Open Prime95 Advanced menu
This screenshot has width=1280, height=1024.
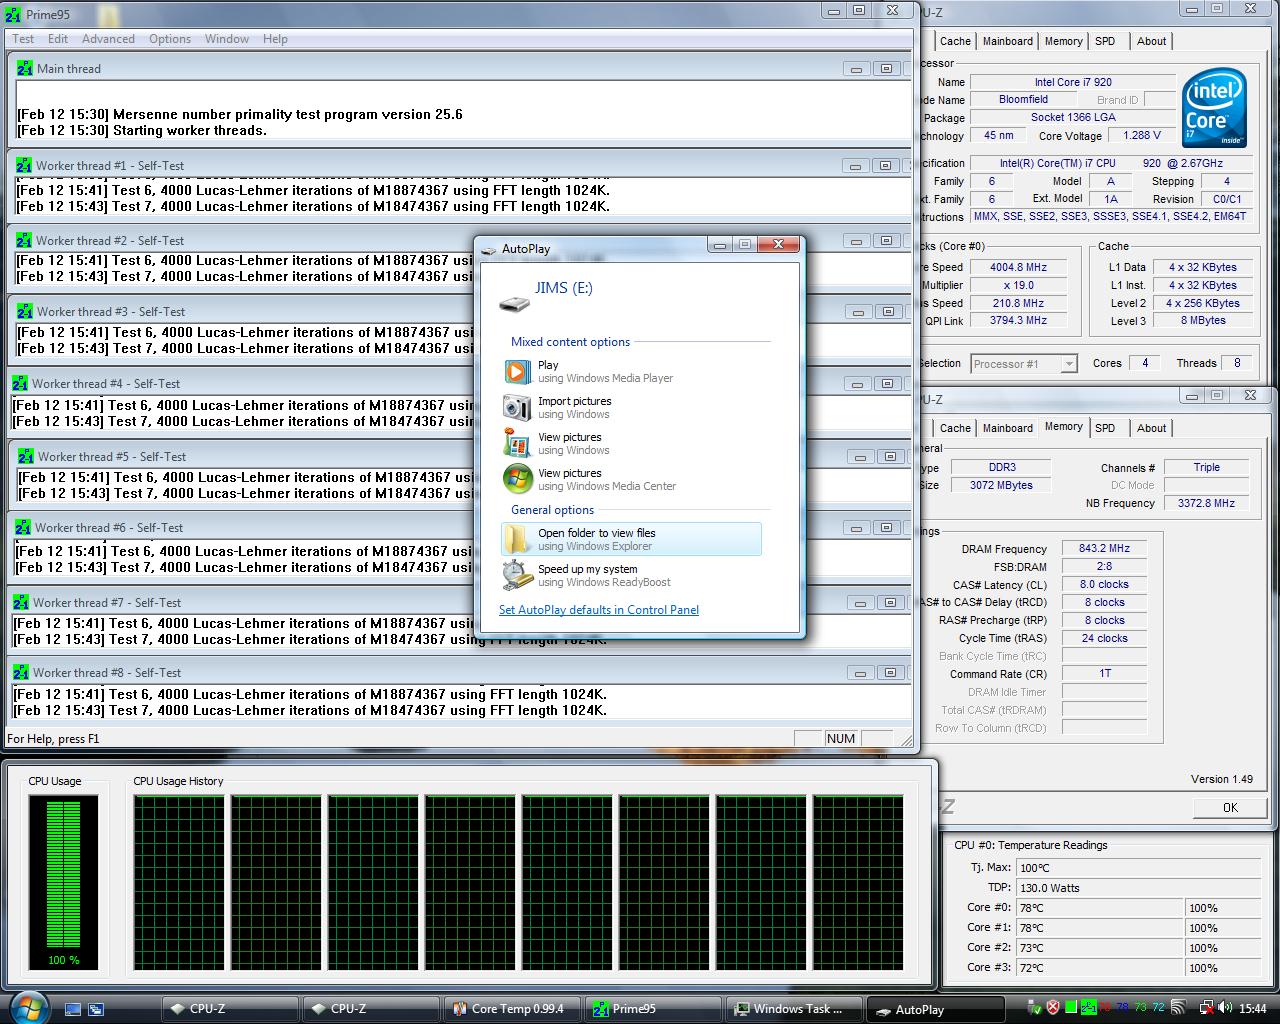click(108, 39)
